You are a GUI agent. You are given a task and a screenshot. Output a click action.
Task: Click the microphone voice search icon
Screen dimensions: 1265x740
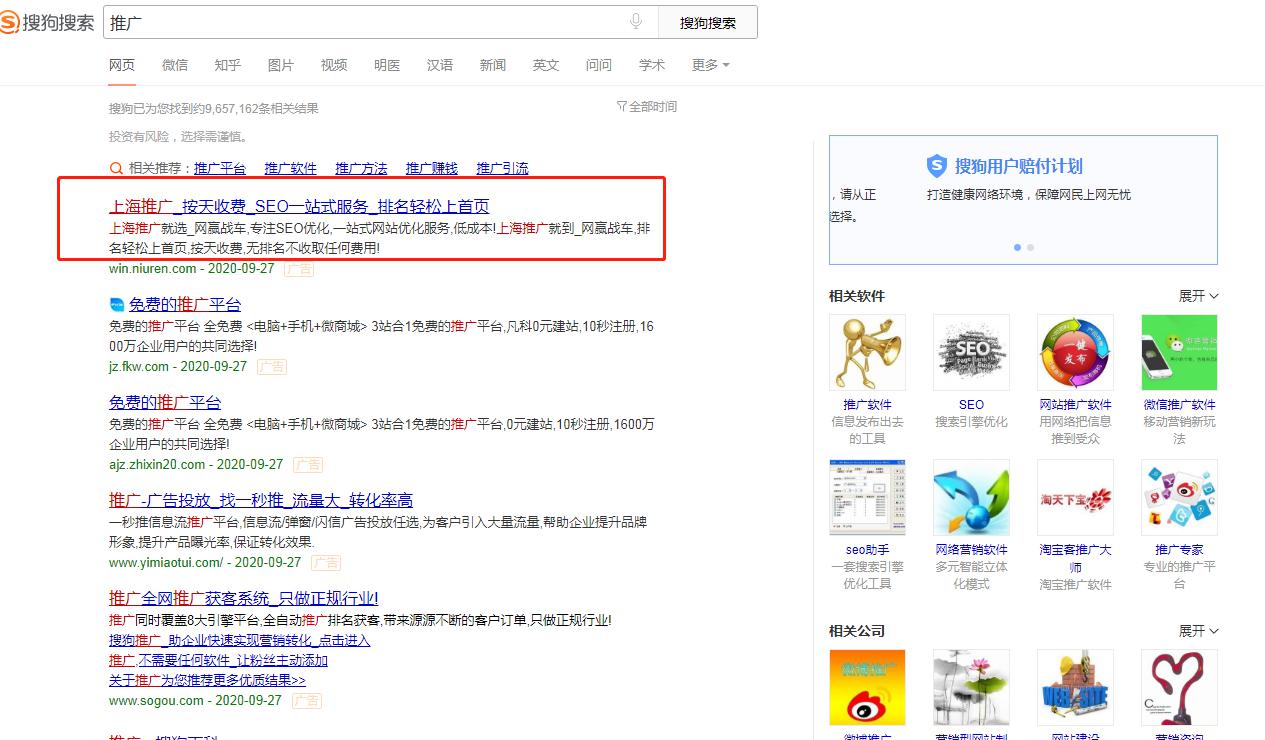click(636, 22)
